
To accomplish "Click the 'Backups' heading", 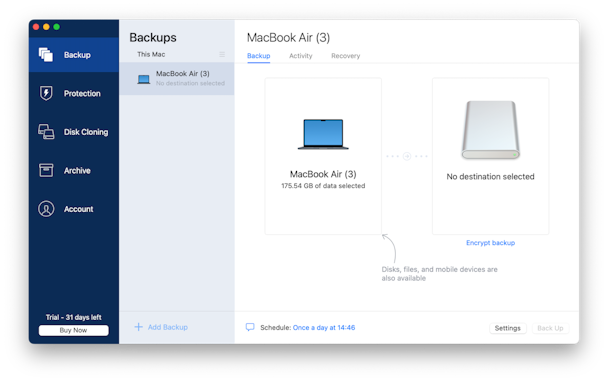I will point(153,38).
